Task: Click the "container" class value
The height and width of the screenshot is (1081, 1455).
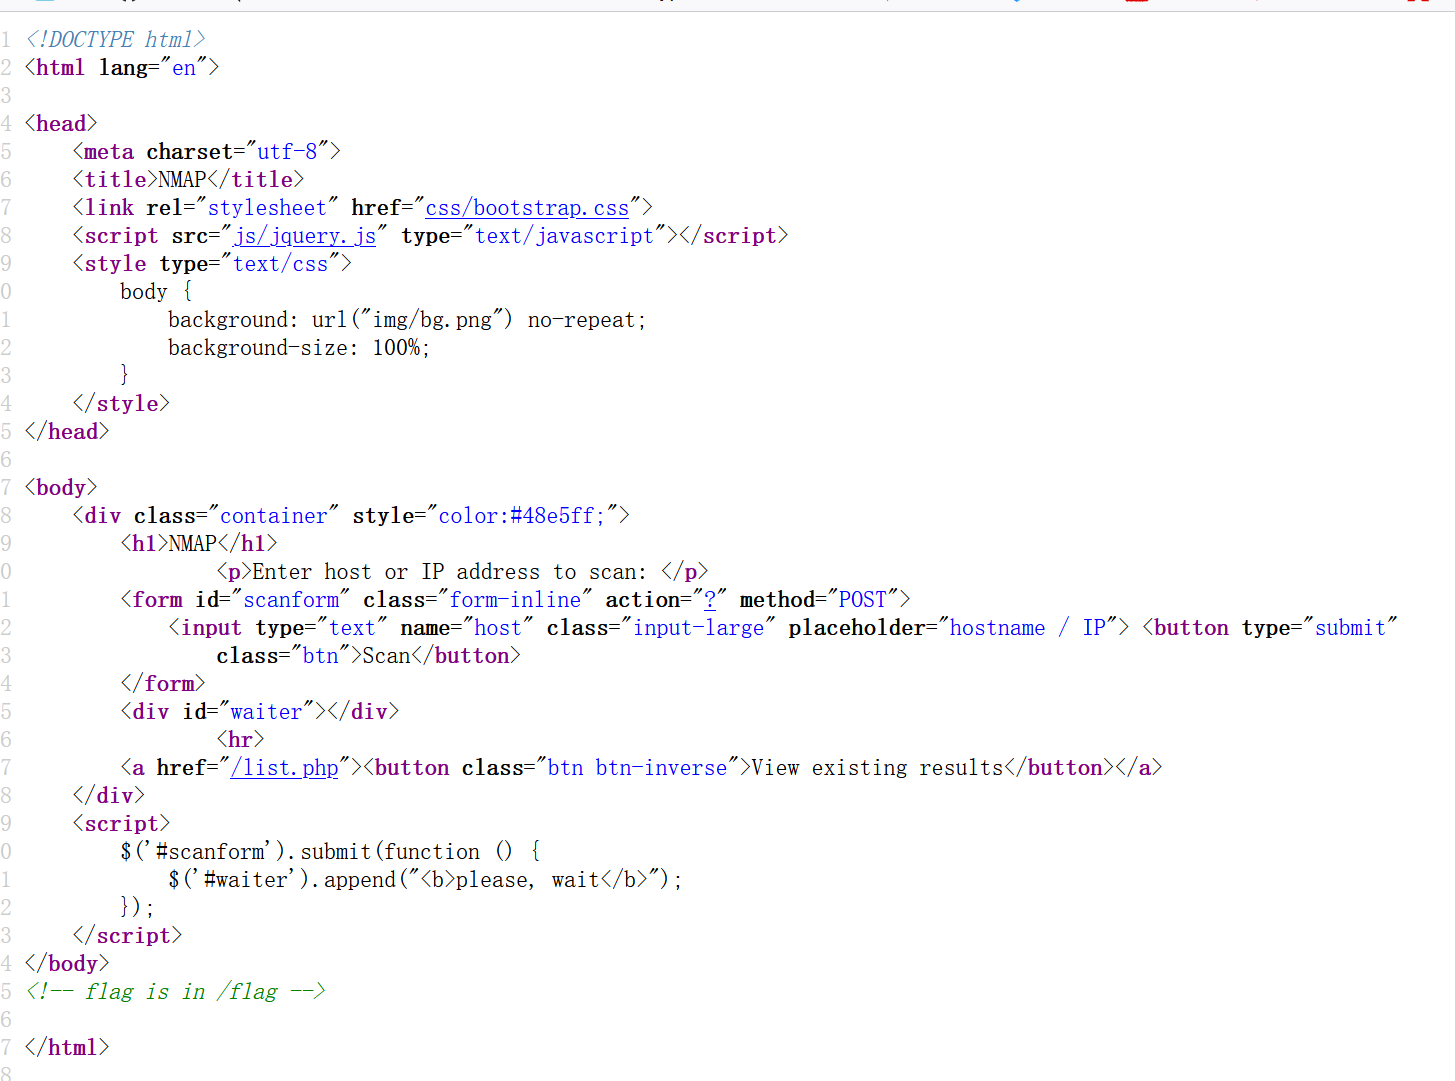Action: 273,516
